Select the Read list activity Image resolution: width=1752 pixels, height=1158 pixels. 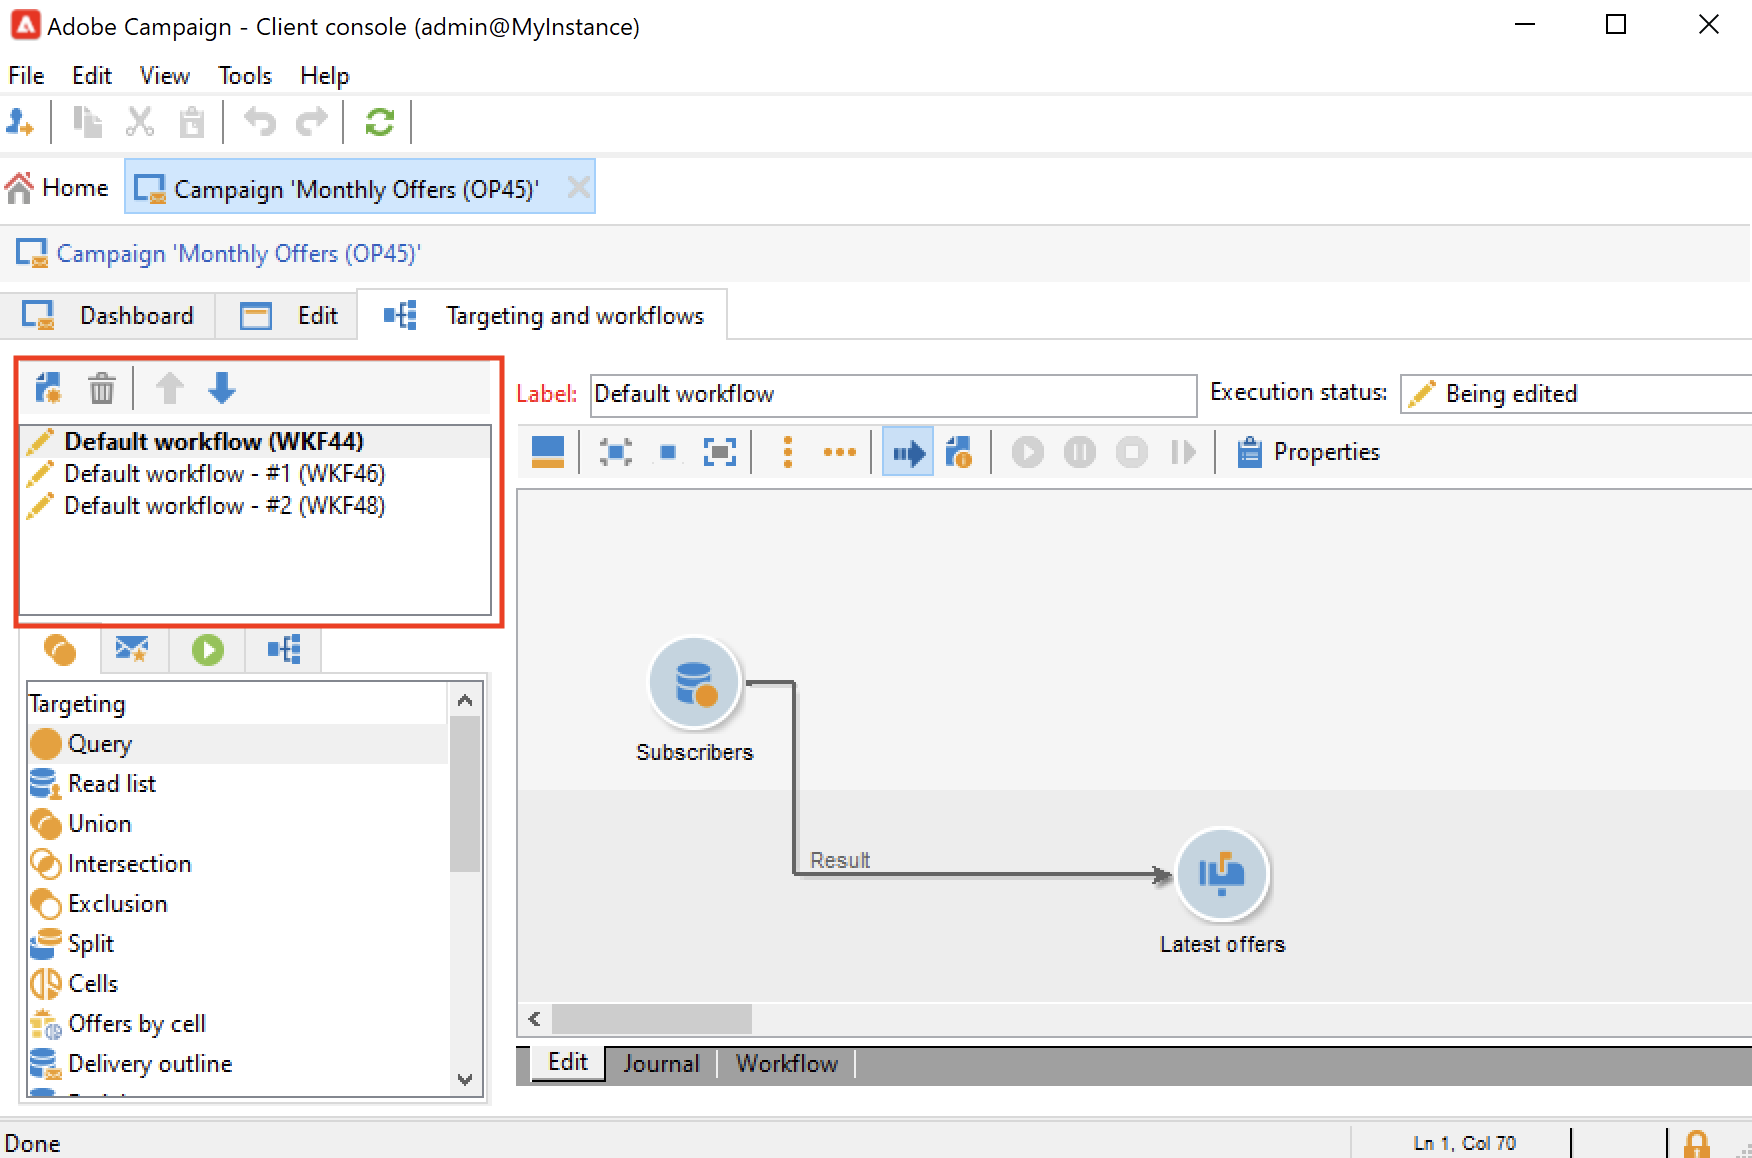238,784
